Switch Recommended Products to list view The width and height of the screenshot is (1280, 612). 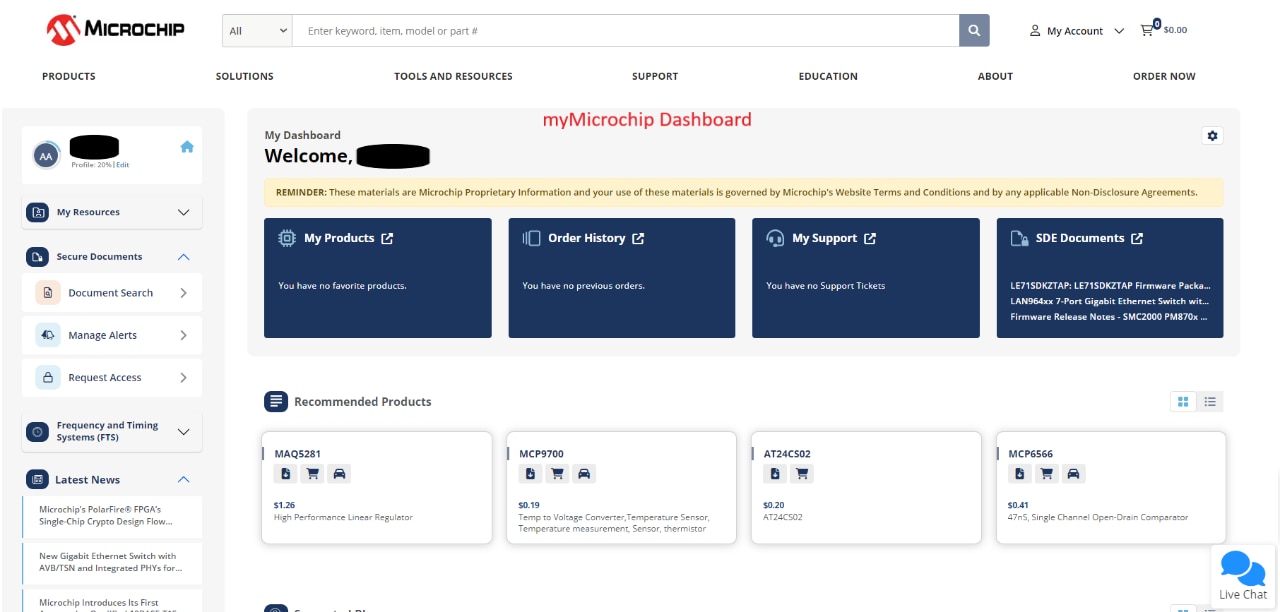pos(1210,401)
